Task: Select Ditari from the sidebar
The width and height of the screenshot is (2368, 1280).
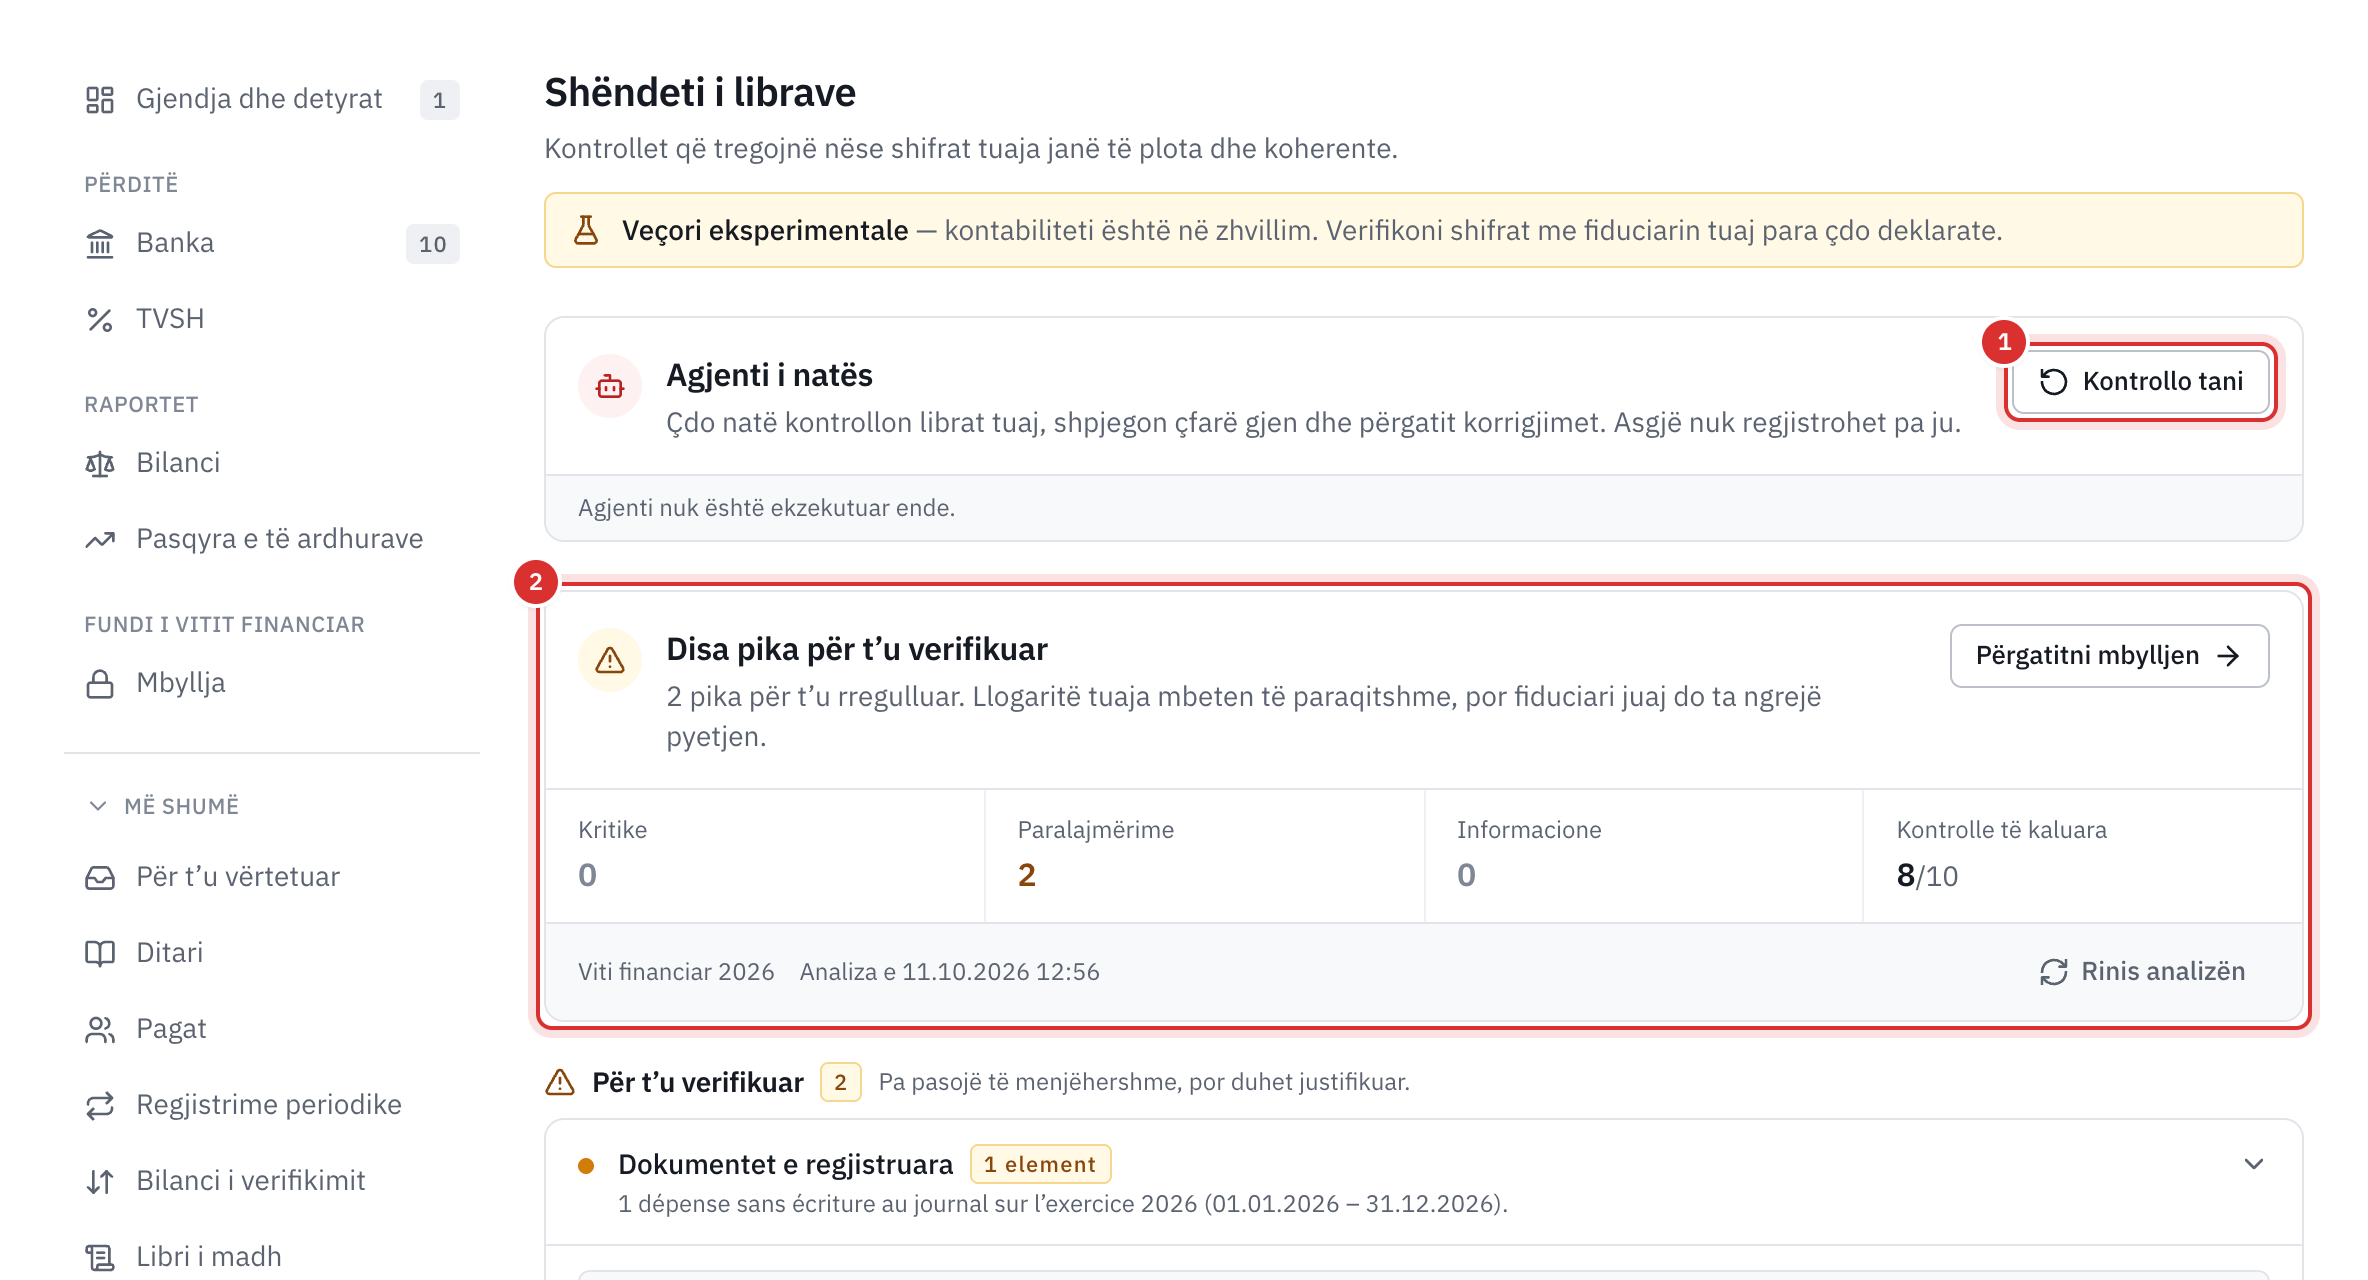Action: click(x=272, y=953)
